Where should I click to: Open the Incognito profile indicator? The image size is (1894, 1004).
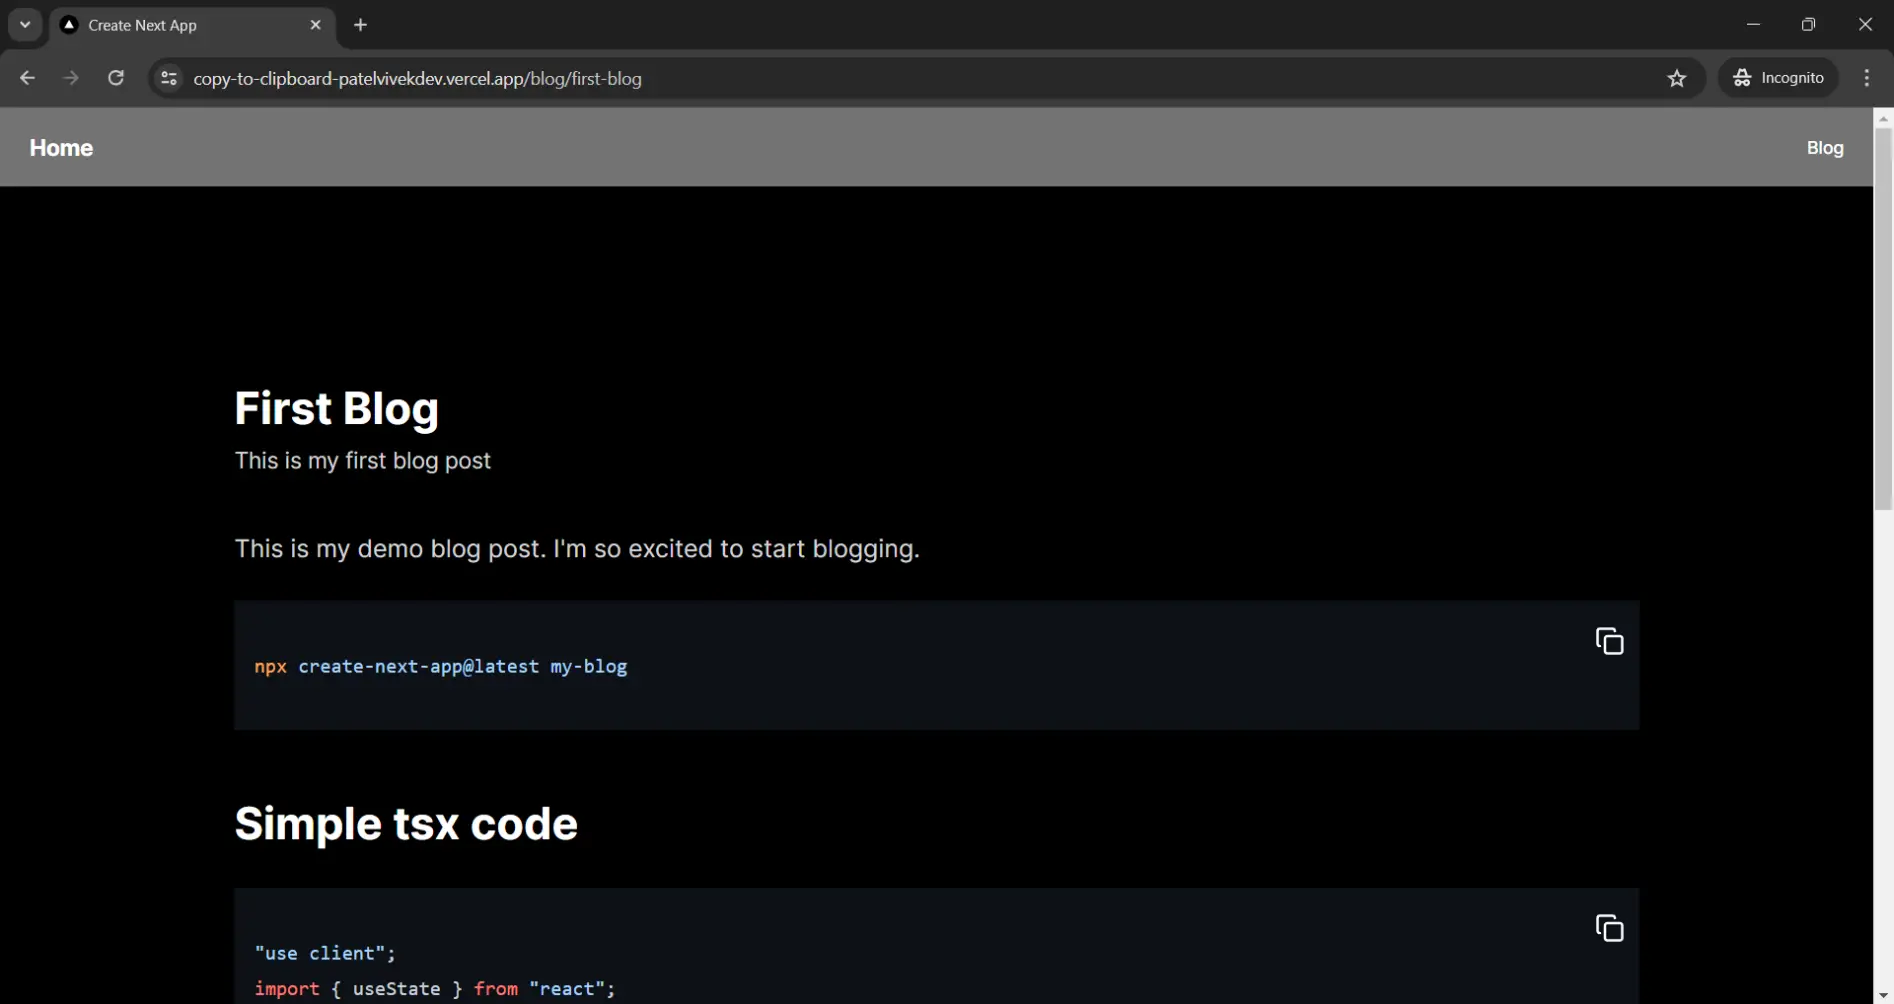1778,78
